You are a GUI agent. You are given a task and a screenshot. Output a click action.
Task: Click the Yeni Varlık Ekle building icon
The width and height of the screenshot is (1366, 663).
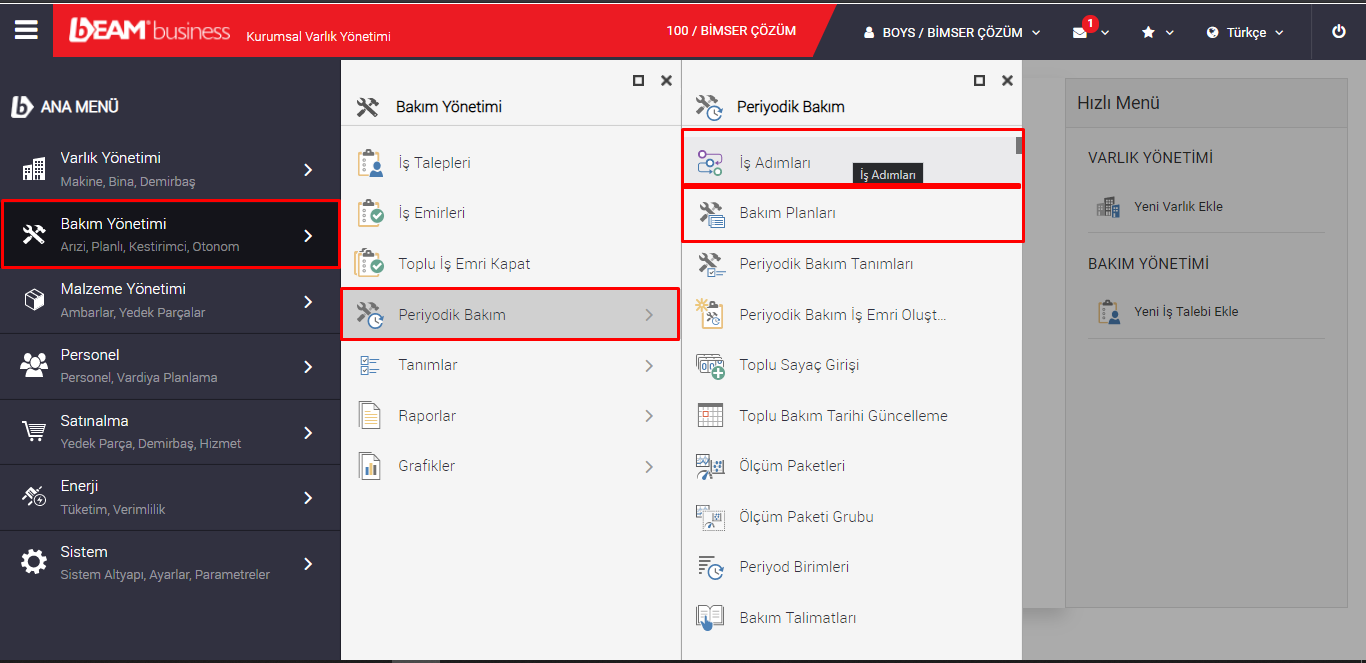pyautogui.click(x=1107, y=207)
